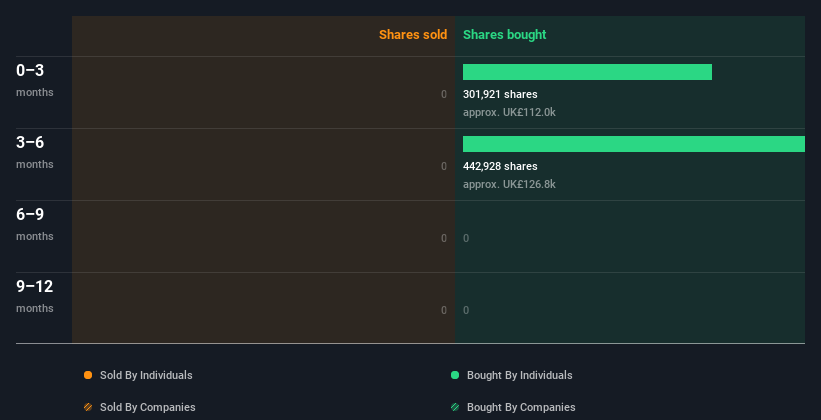
Task: Select the Bought By Companies legend label
Action: pos(521,407)
